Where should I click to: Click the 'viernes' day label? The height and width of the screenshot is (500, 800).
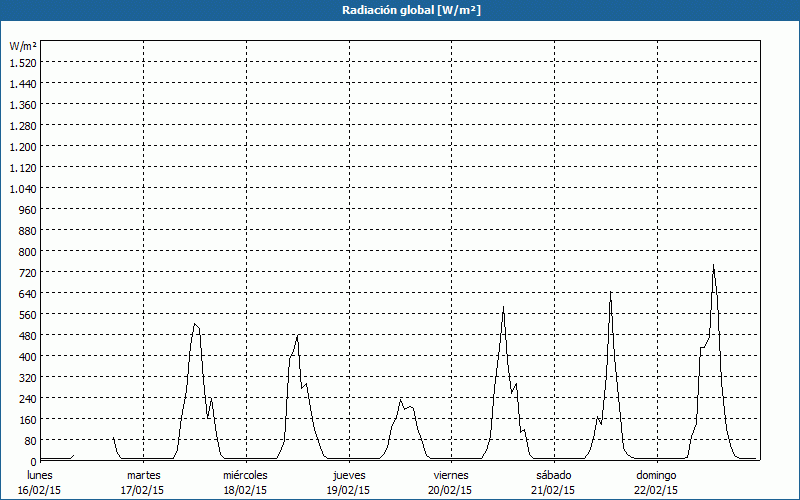(x=451, y=475)
